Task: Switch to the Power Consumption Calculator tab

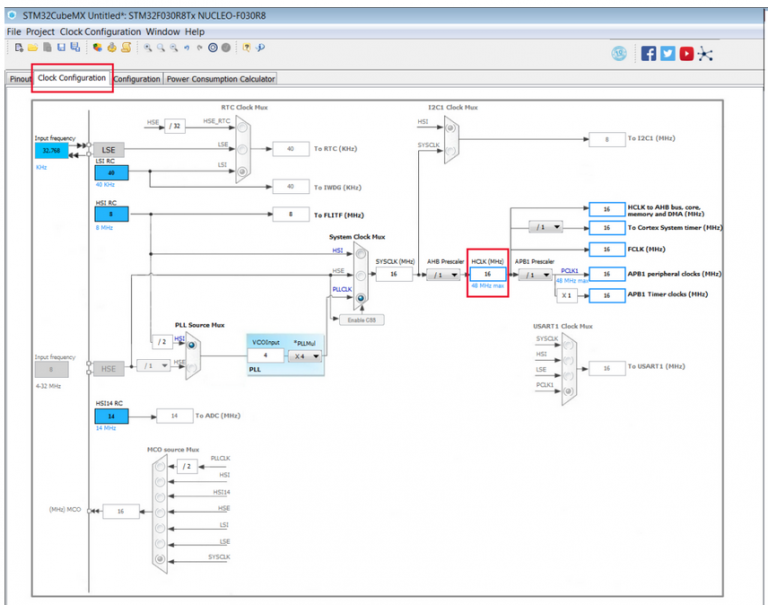Action: click(x=220, y=79)
